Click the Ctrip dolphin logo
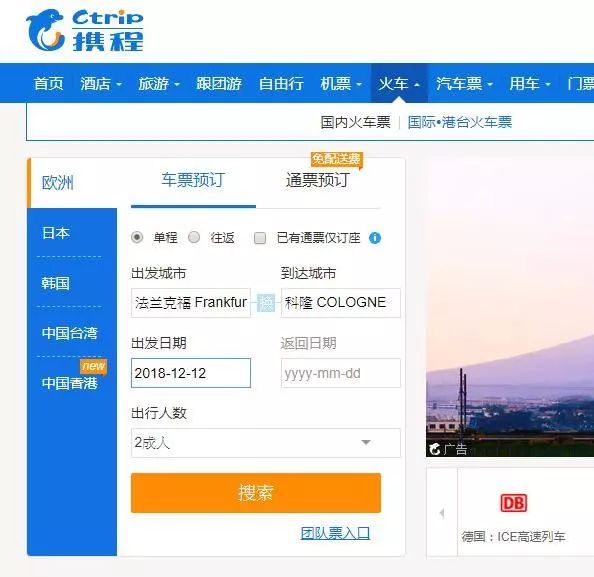The image size is (594, 577). click(x=84, y=30)
